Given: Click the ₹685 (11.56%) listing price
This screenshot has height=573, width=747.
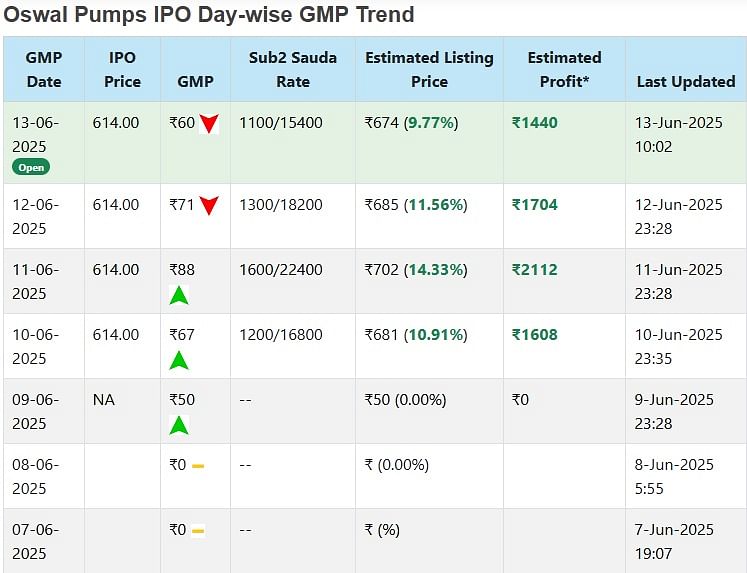Looking at the screenshot, I should tap(416, 205).
